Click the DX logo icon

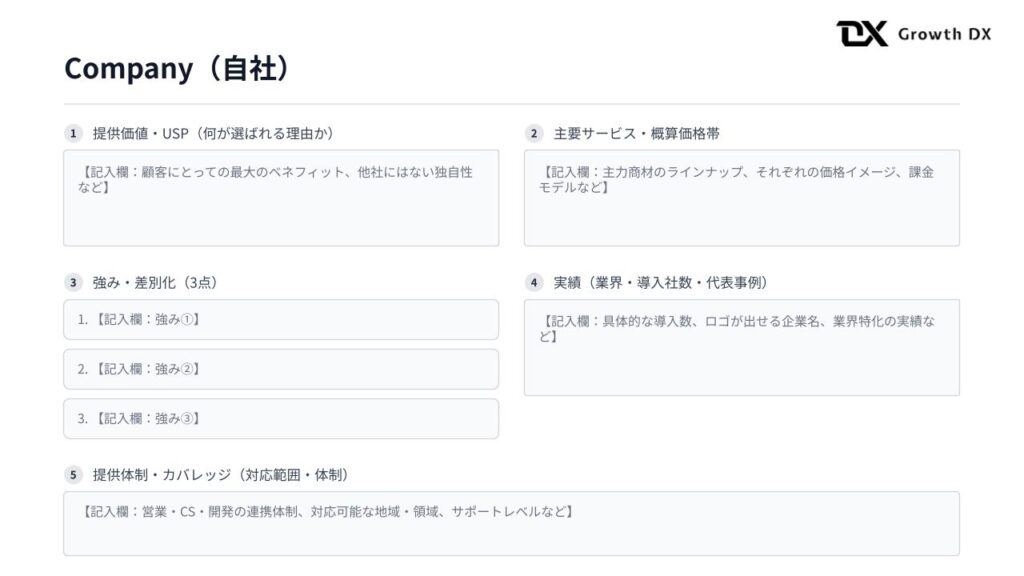(862, 34)
